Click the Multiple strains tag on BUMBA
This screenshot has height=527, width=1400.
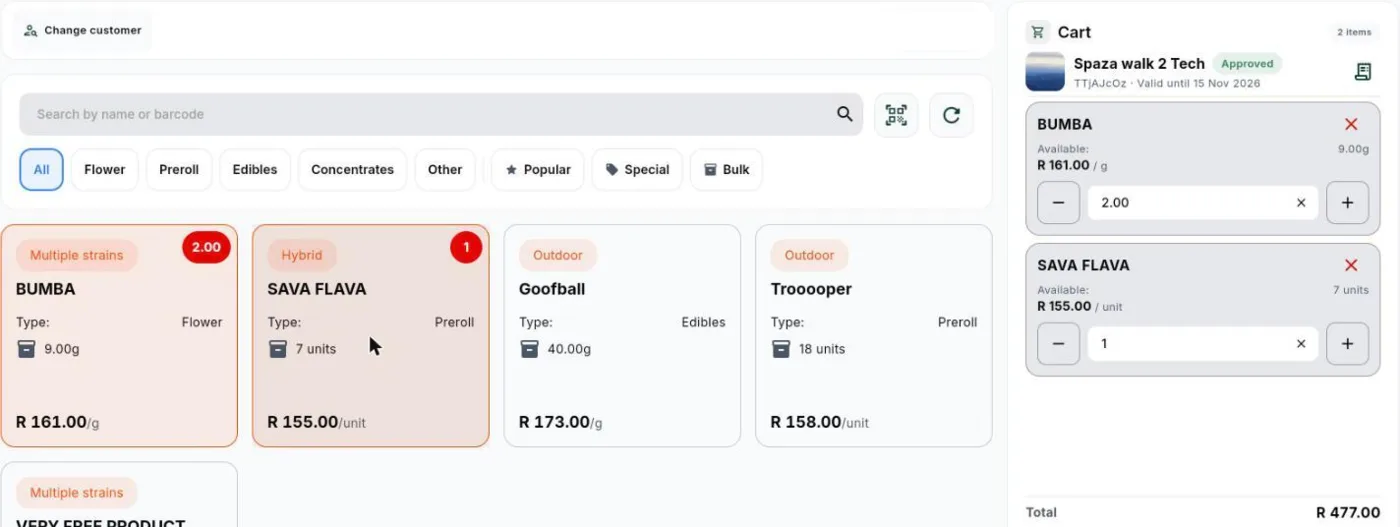77,255
